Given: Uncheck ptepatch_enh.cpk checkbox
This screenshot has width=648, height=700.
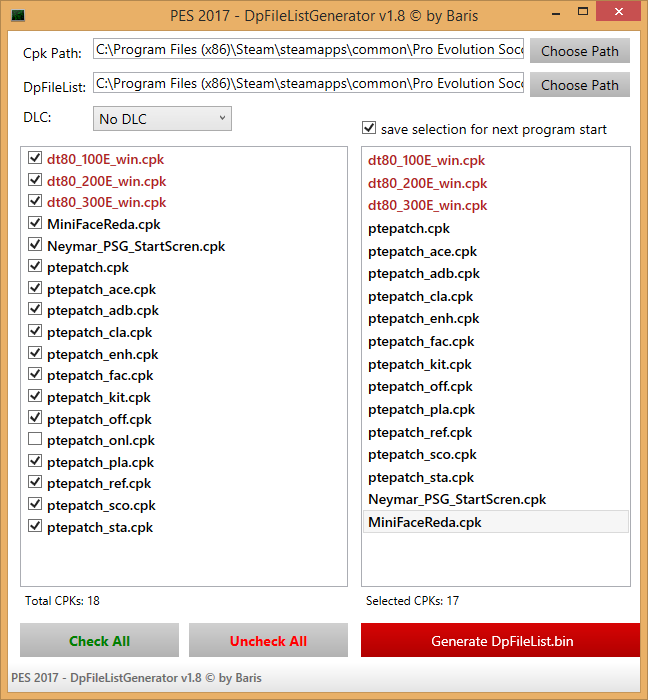Looking at the screenshot, I should coord(35,353).
